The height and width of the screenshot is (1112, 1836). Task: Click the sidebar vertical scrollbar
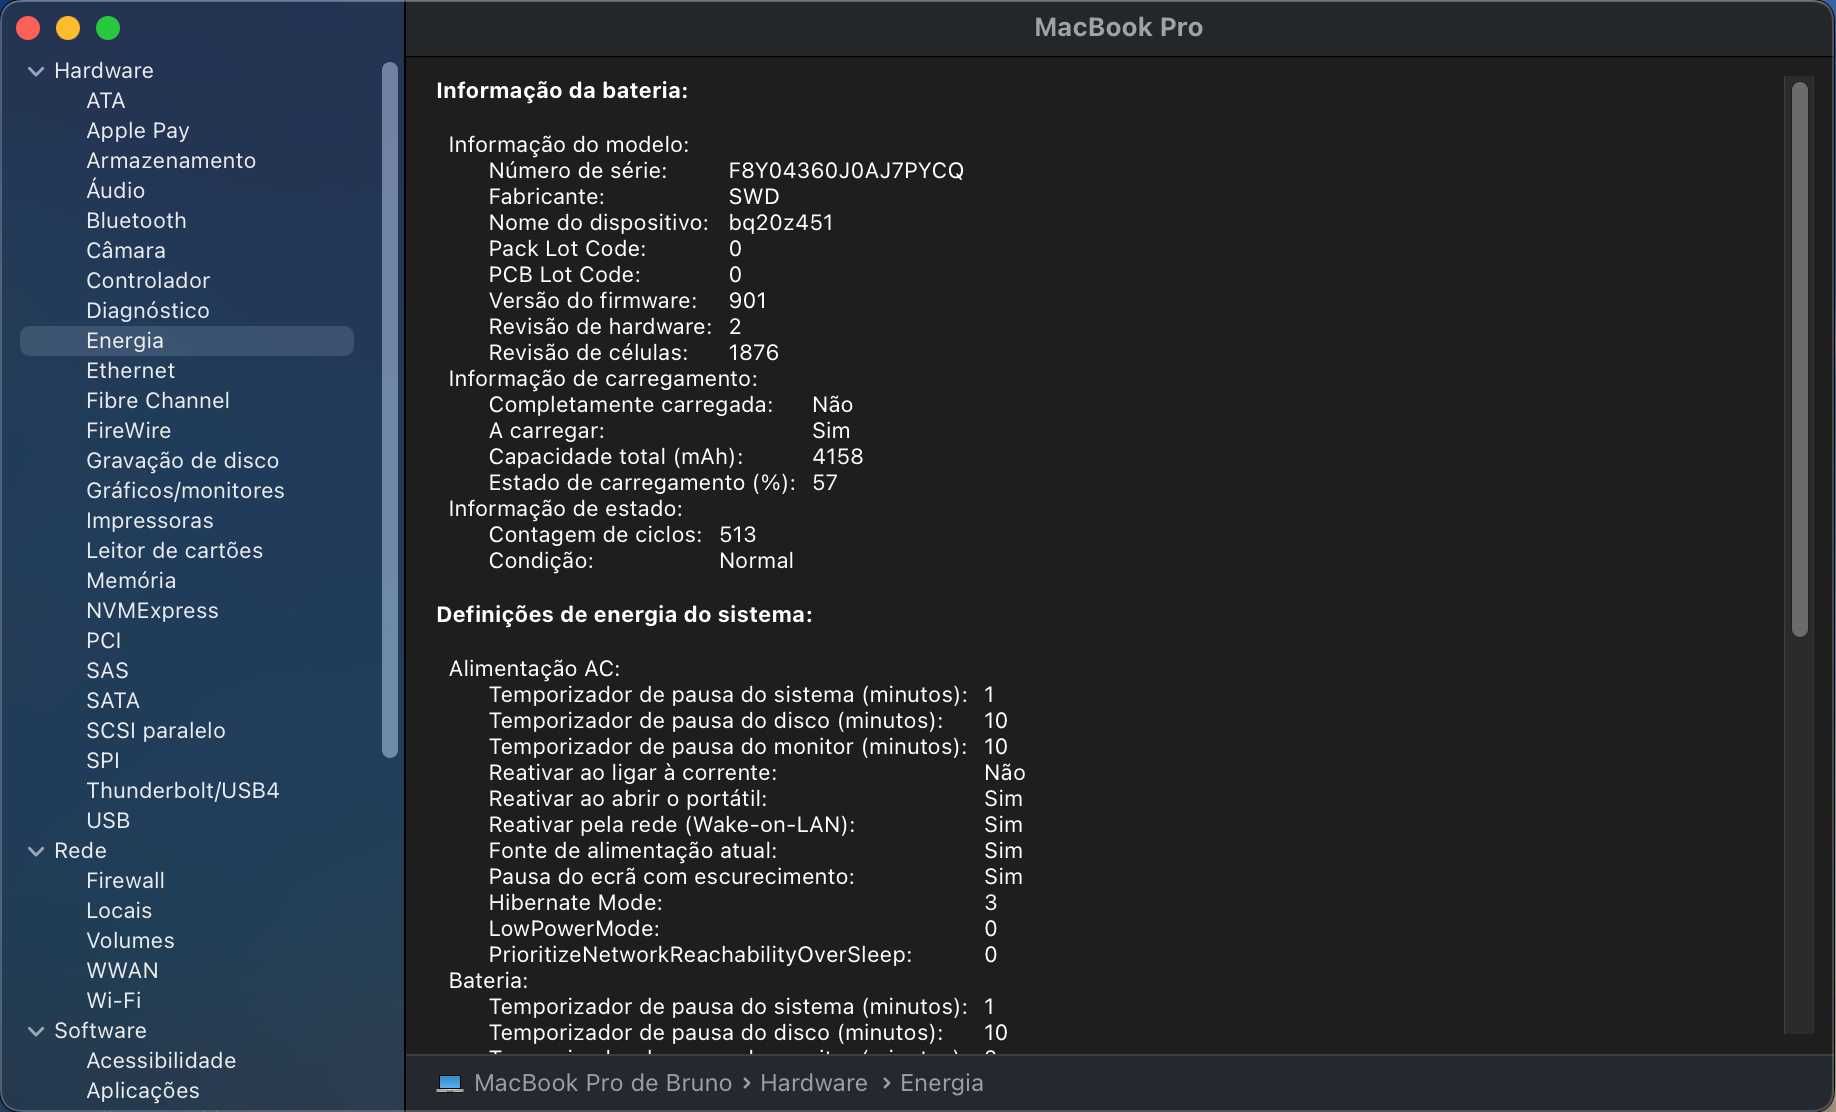390,410
